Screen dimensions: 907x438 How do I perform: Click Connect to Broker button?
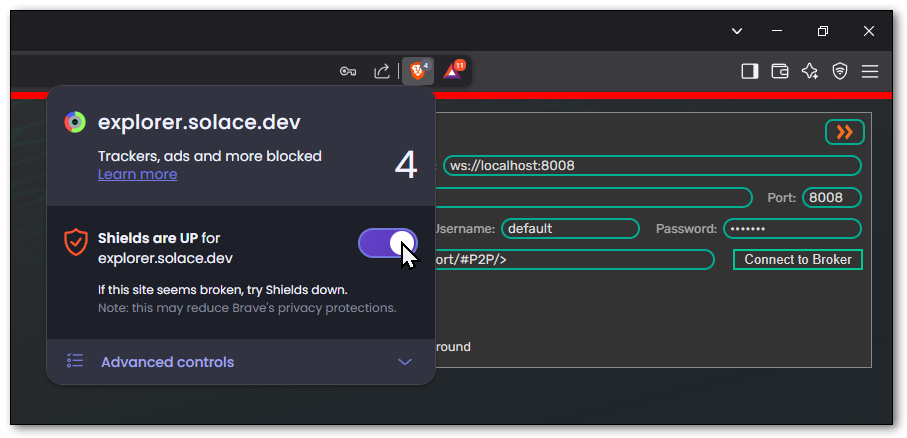pyautogui.click(x=798, y=260)
